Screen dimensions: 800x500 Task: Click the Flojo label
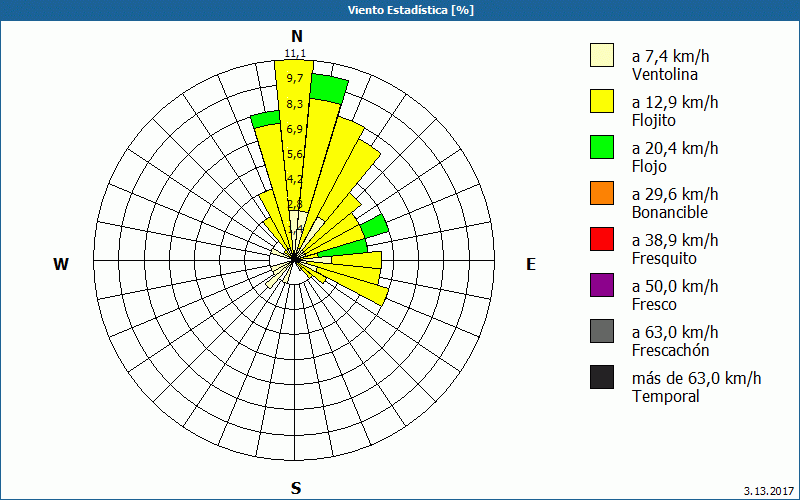[x=649, y=167]
